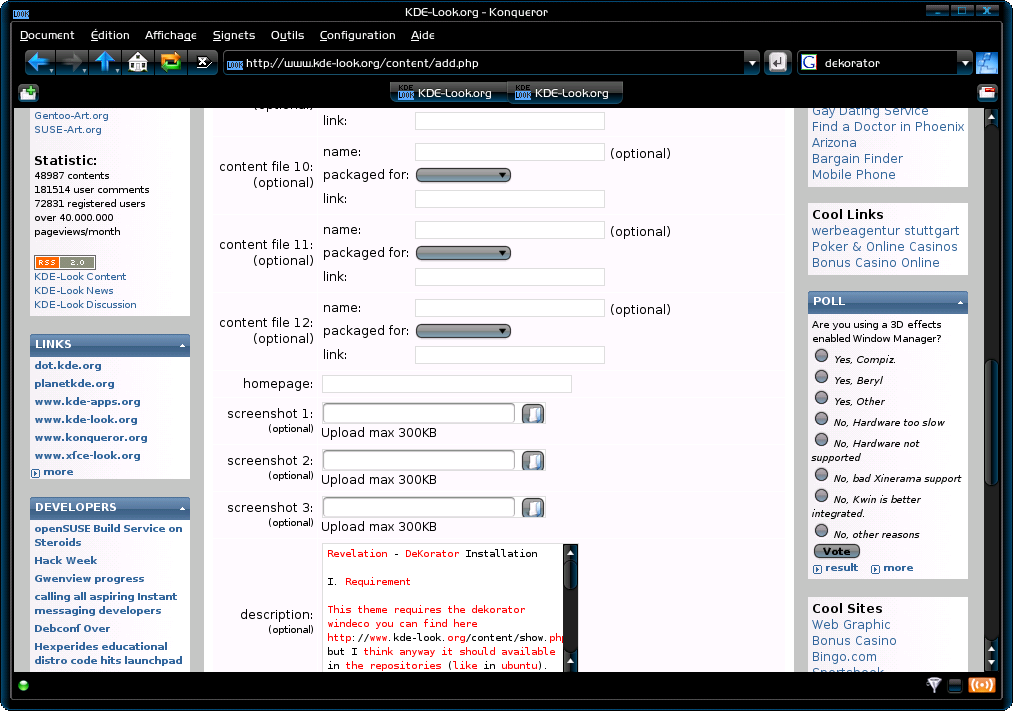Image resolution: width=1013 pixels, height=711 pixels.
Task: Click the Forward navigation arrow
Action: [70, 63]
